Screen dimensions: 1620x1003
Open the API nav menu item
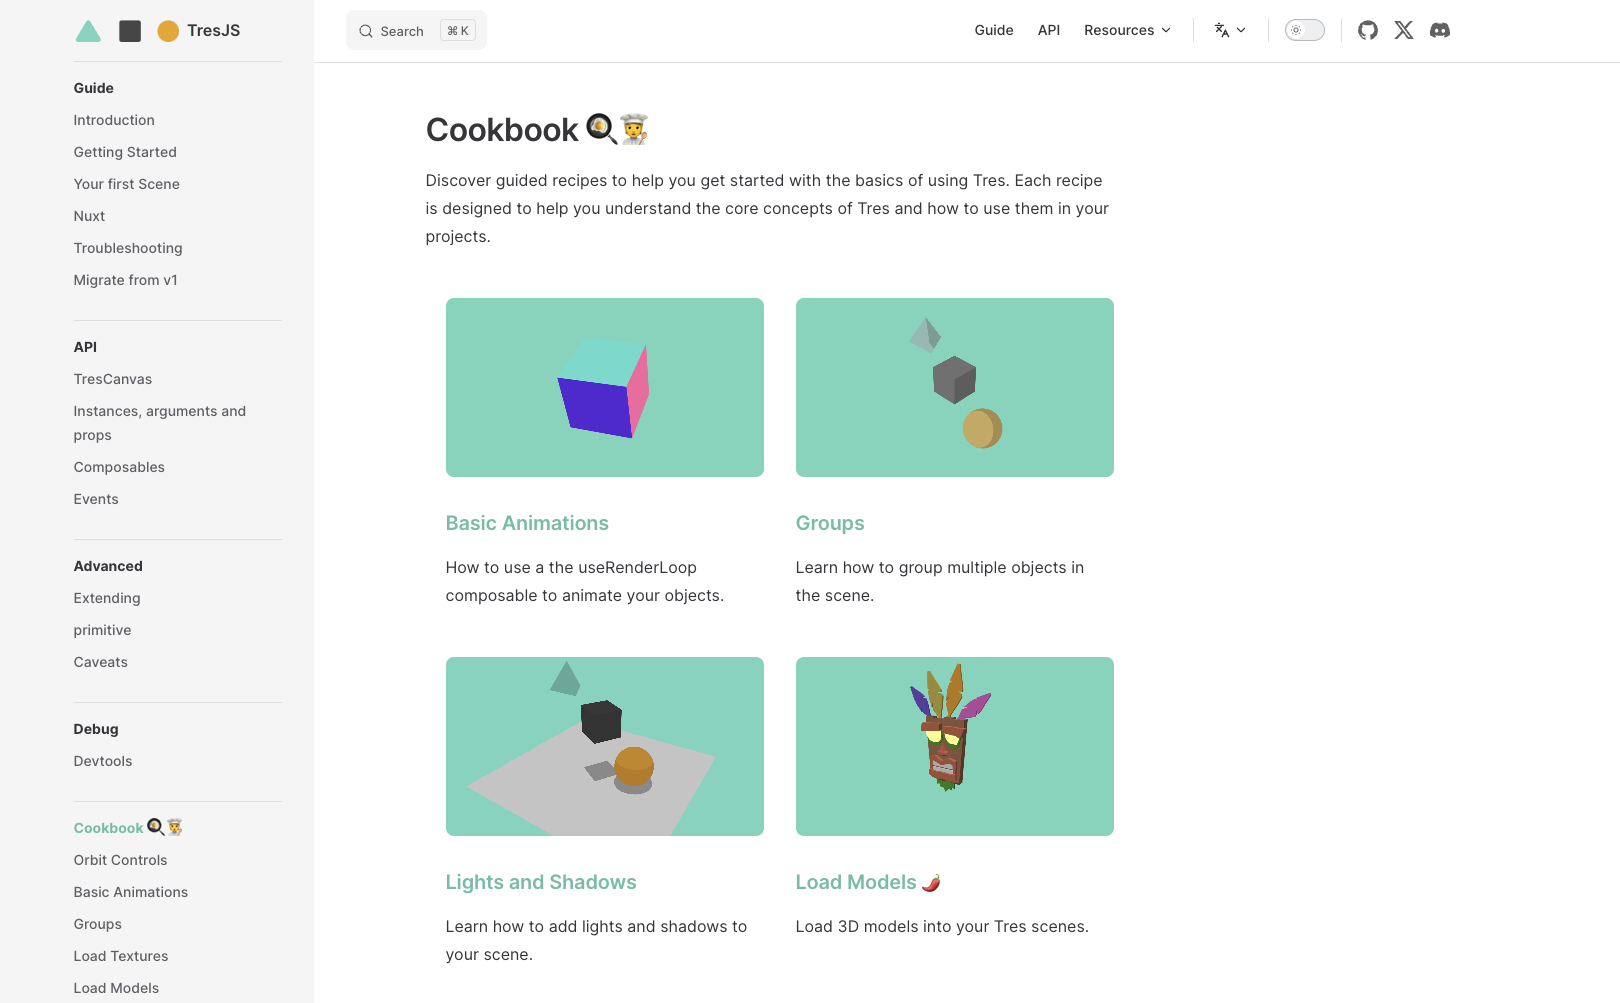click(x=1048, y=30)
